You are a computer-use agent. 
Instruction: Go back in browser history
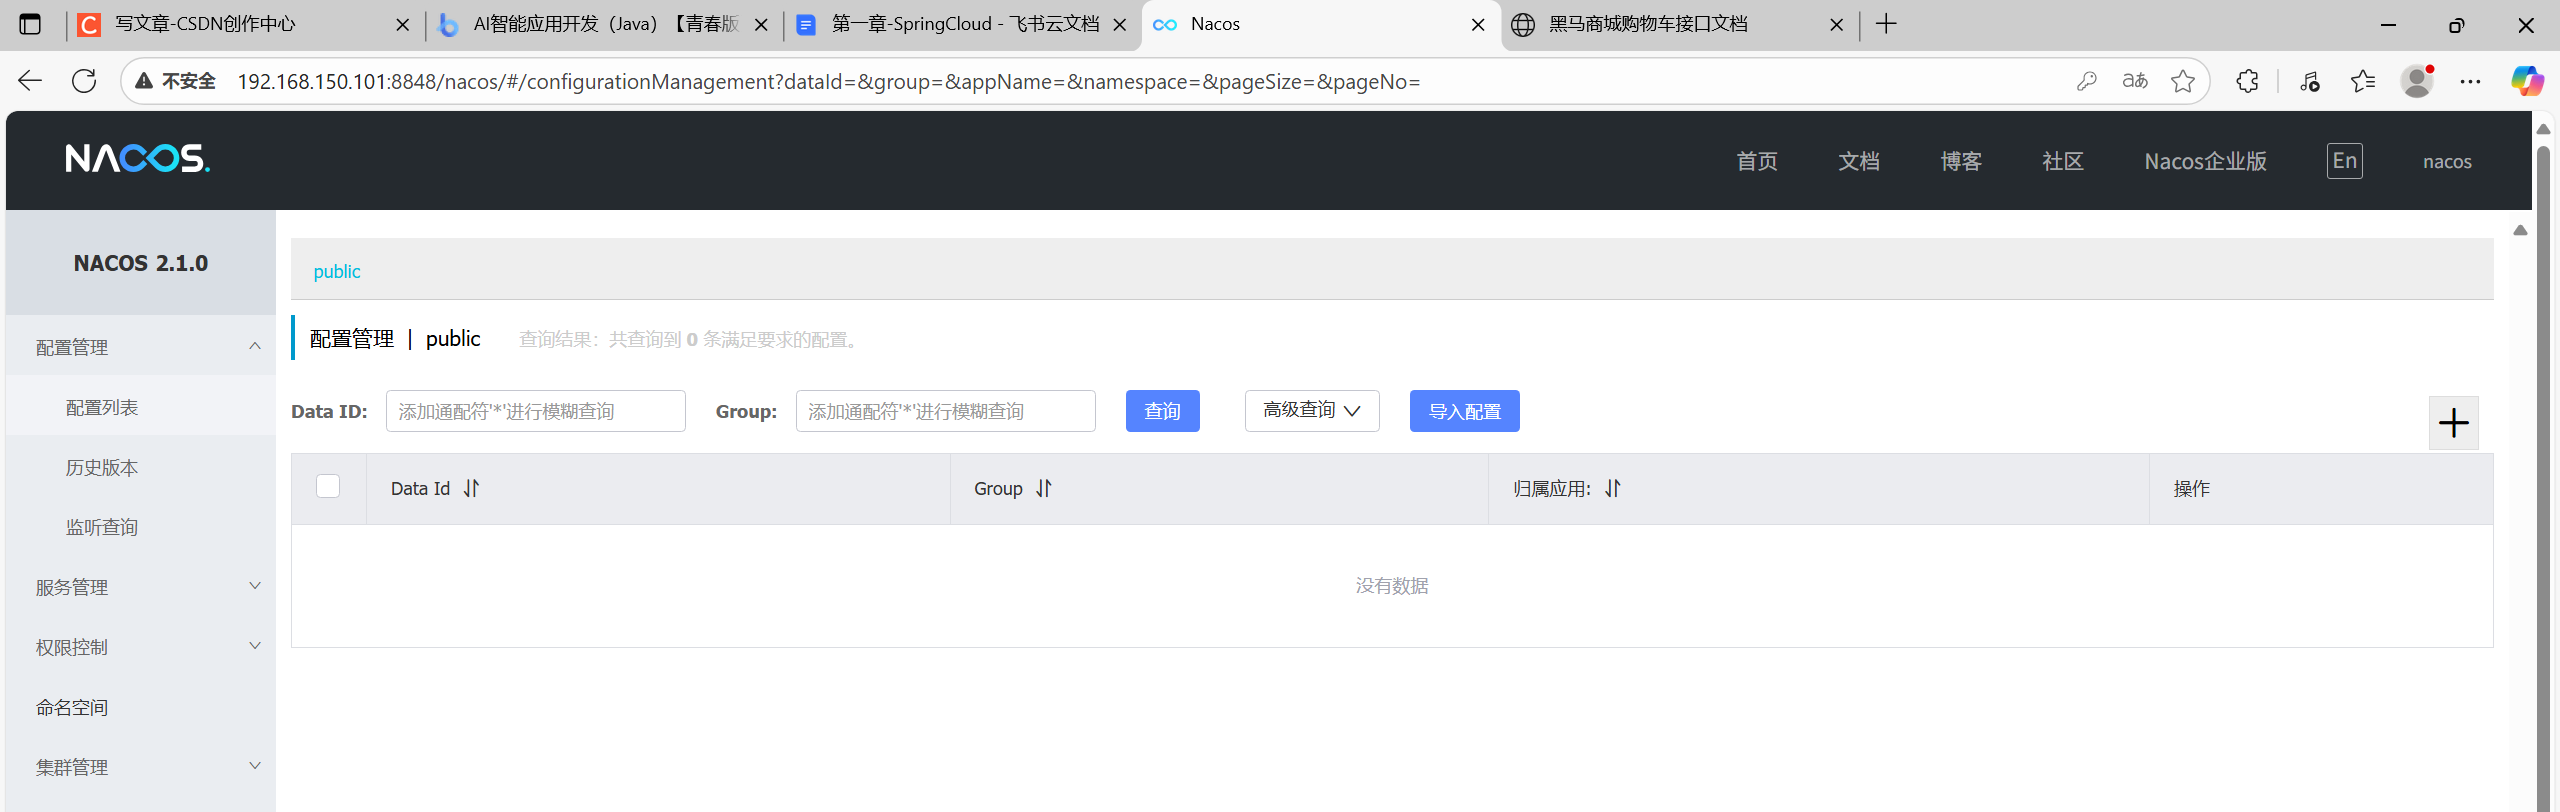point(30,81)
